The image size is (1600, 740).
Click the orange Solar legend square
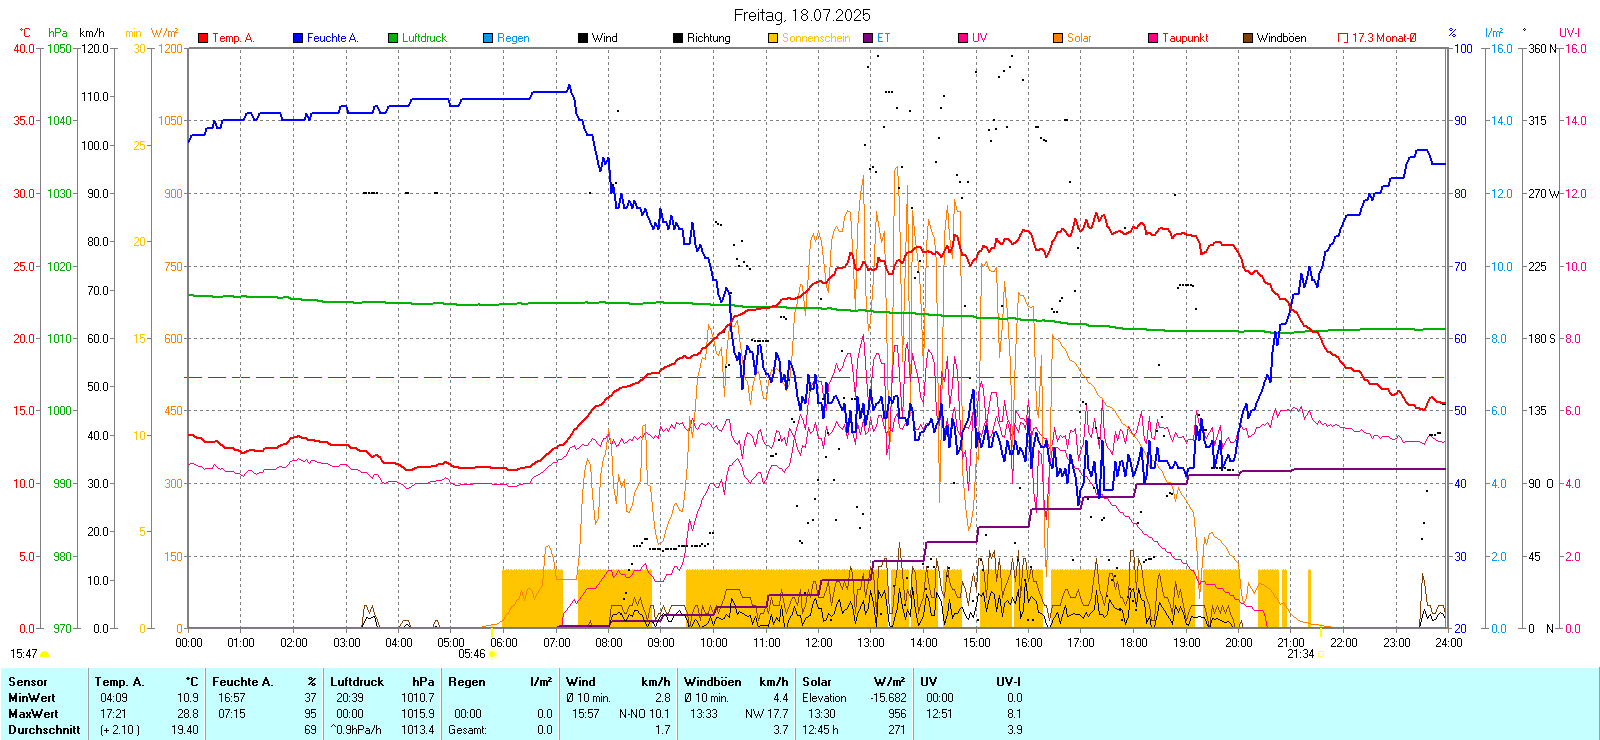point(1058,38)
